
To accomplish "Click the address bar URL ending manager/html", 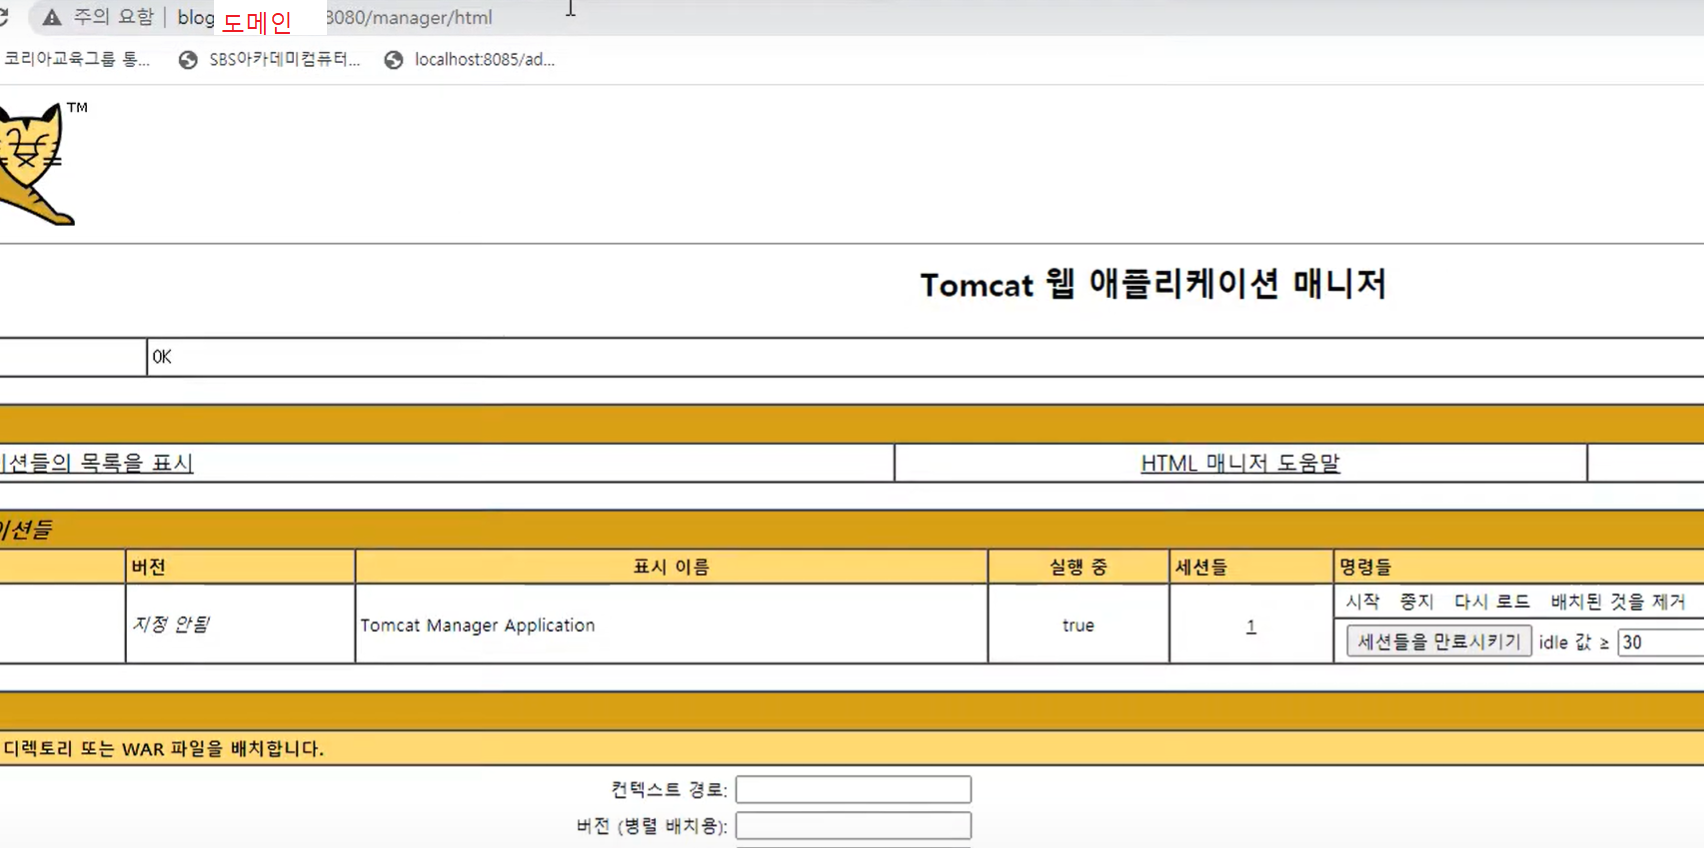I will click(335, 18).
